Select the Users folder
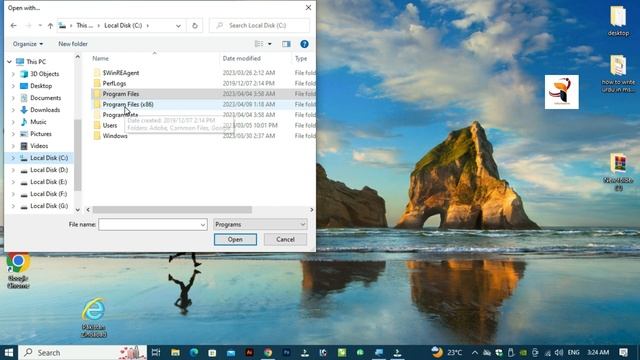Screen dimensions: 640x360 109,125
